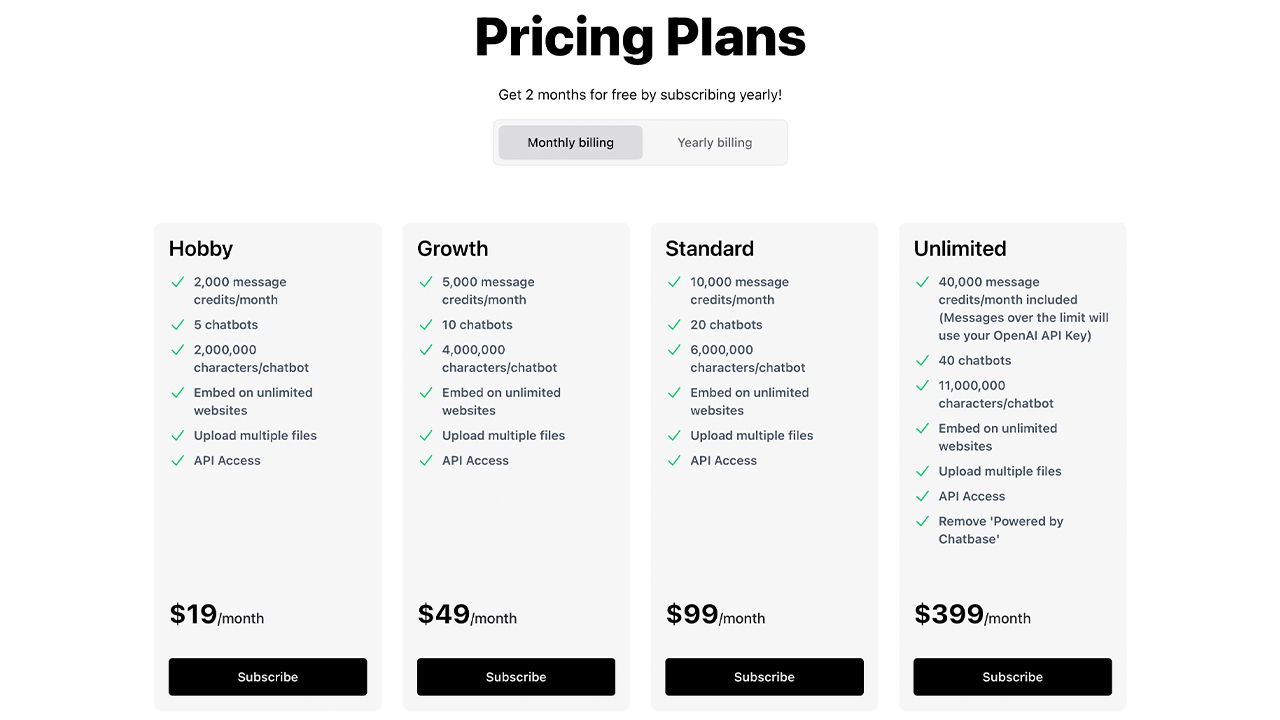Click the checkmark beside Hobby's 5 chatbots

pyautogui.click(x=177, y=325)
